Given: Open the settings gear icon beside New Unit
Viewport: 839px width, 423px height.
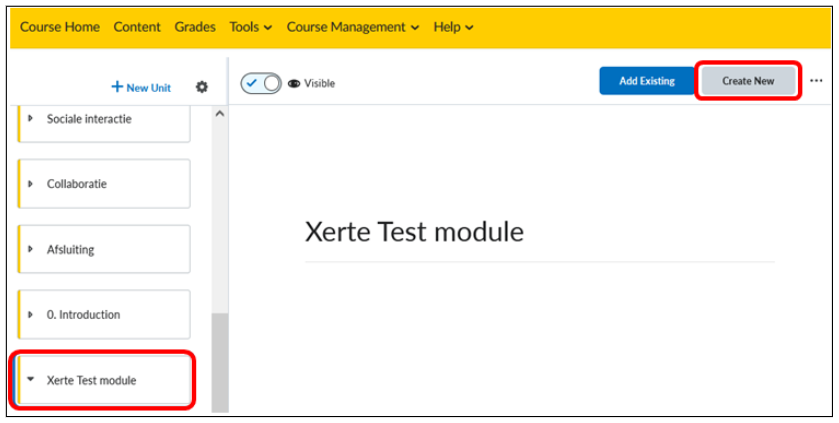Looking at the screenshot, I should click(x=202, y=87).
